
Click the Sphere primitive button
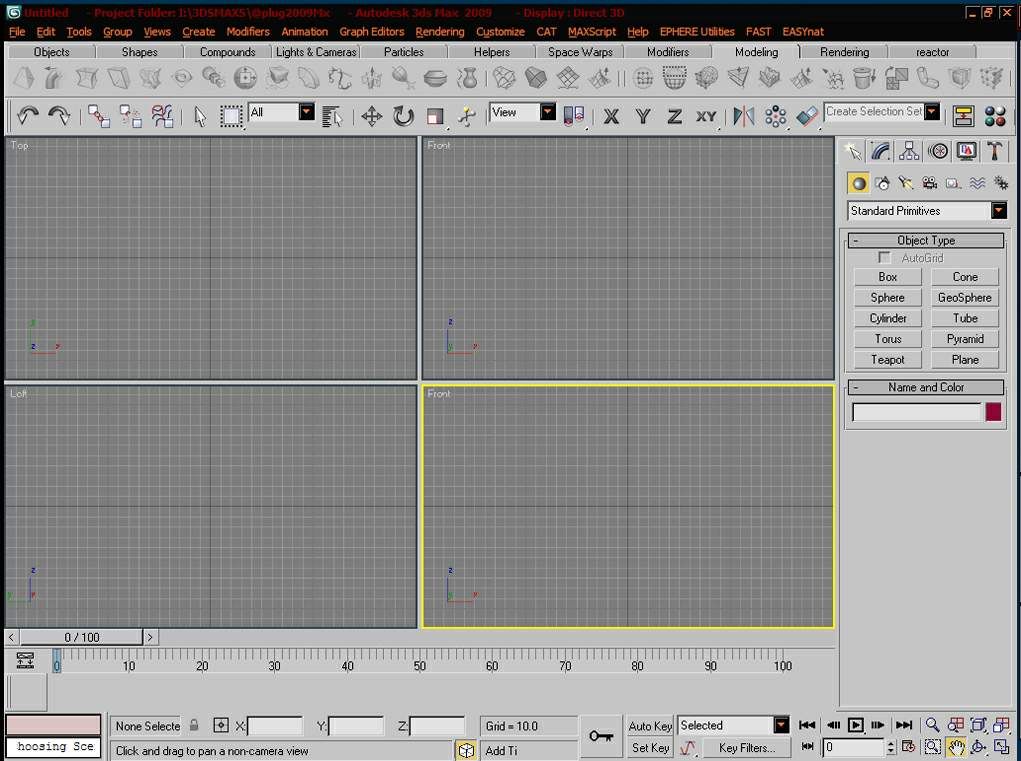(x=888, y=297)
